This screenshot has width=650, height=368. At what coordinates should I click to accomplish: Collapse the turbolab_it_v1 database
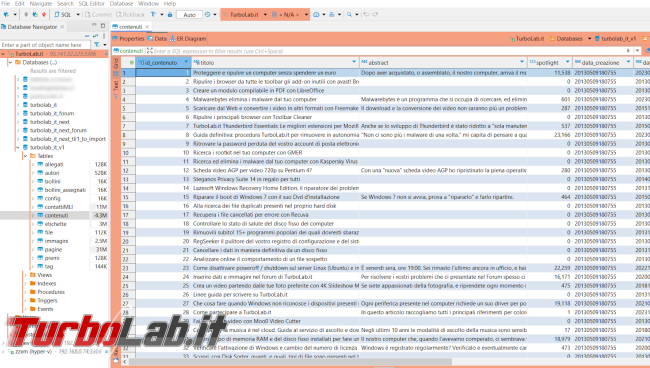point(18,147)
